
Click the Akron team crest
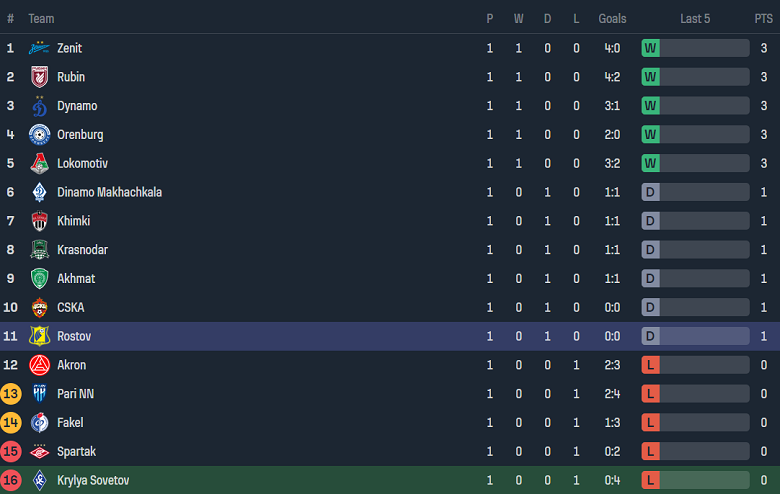[x=40, y=366]
